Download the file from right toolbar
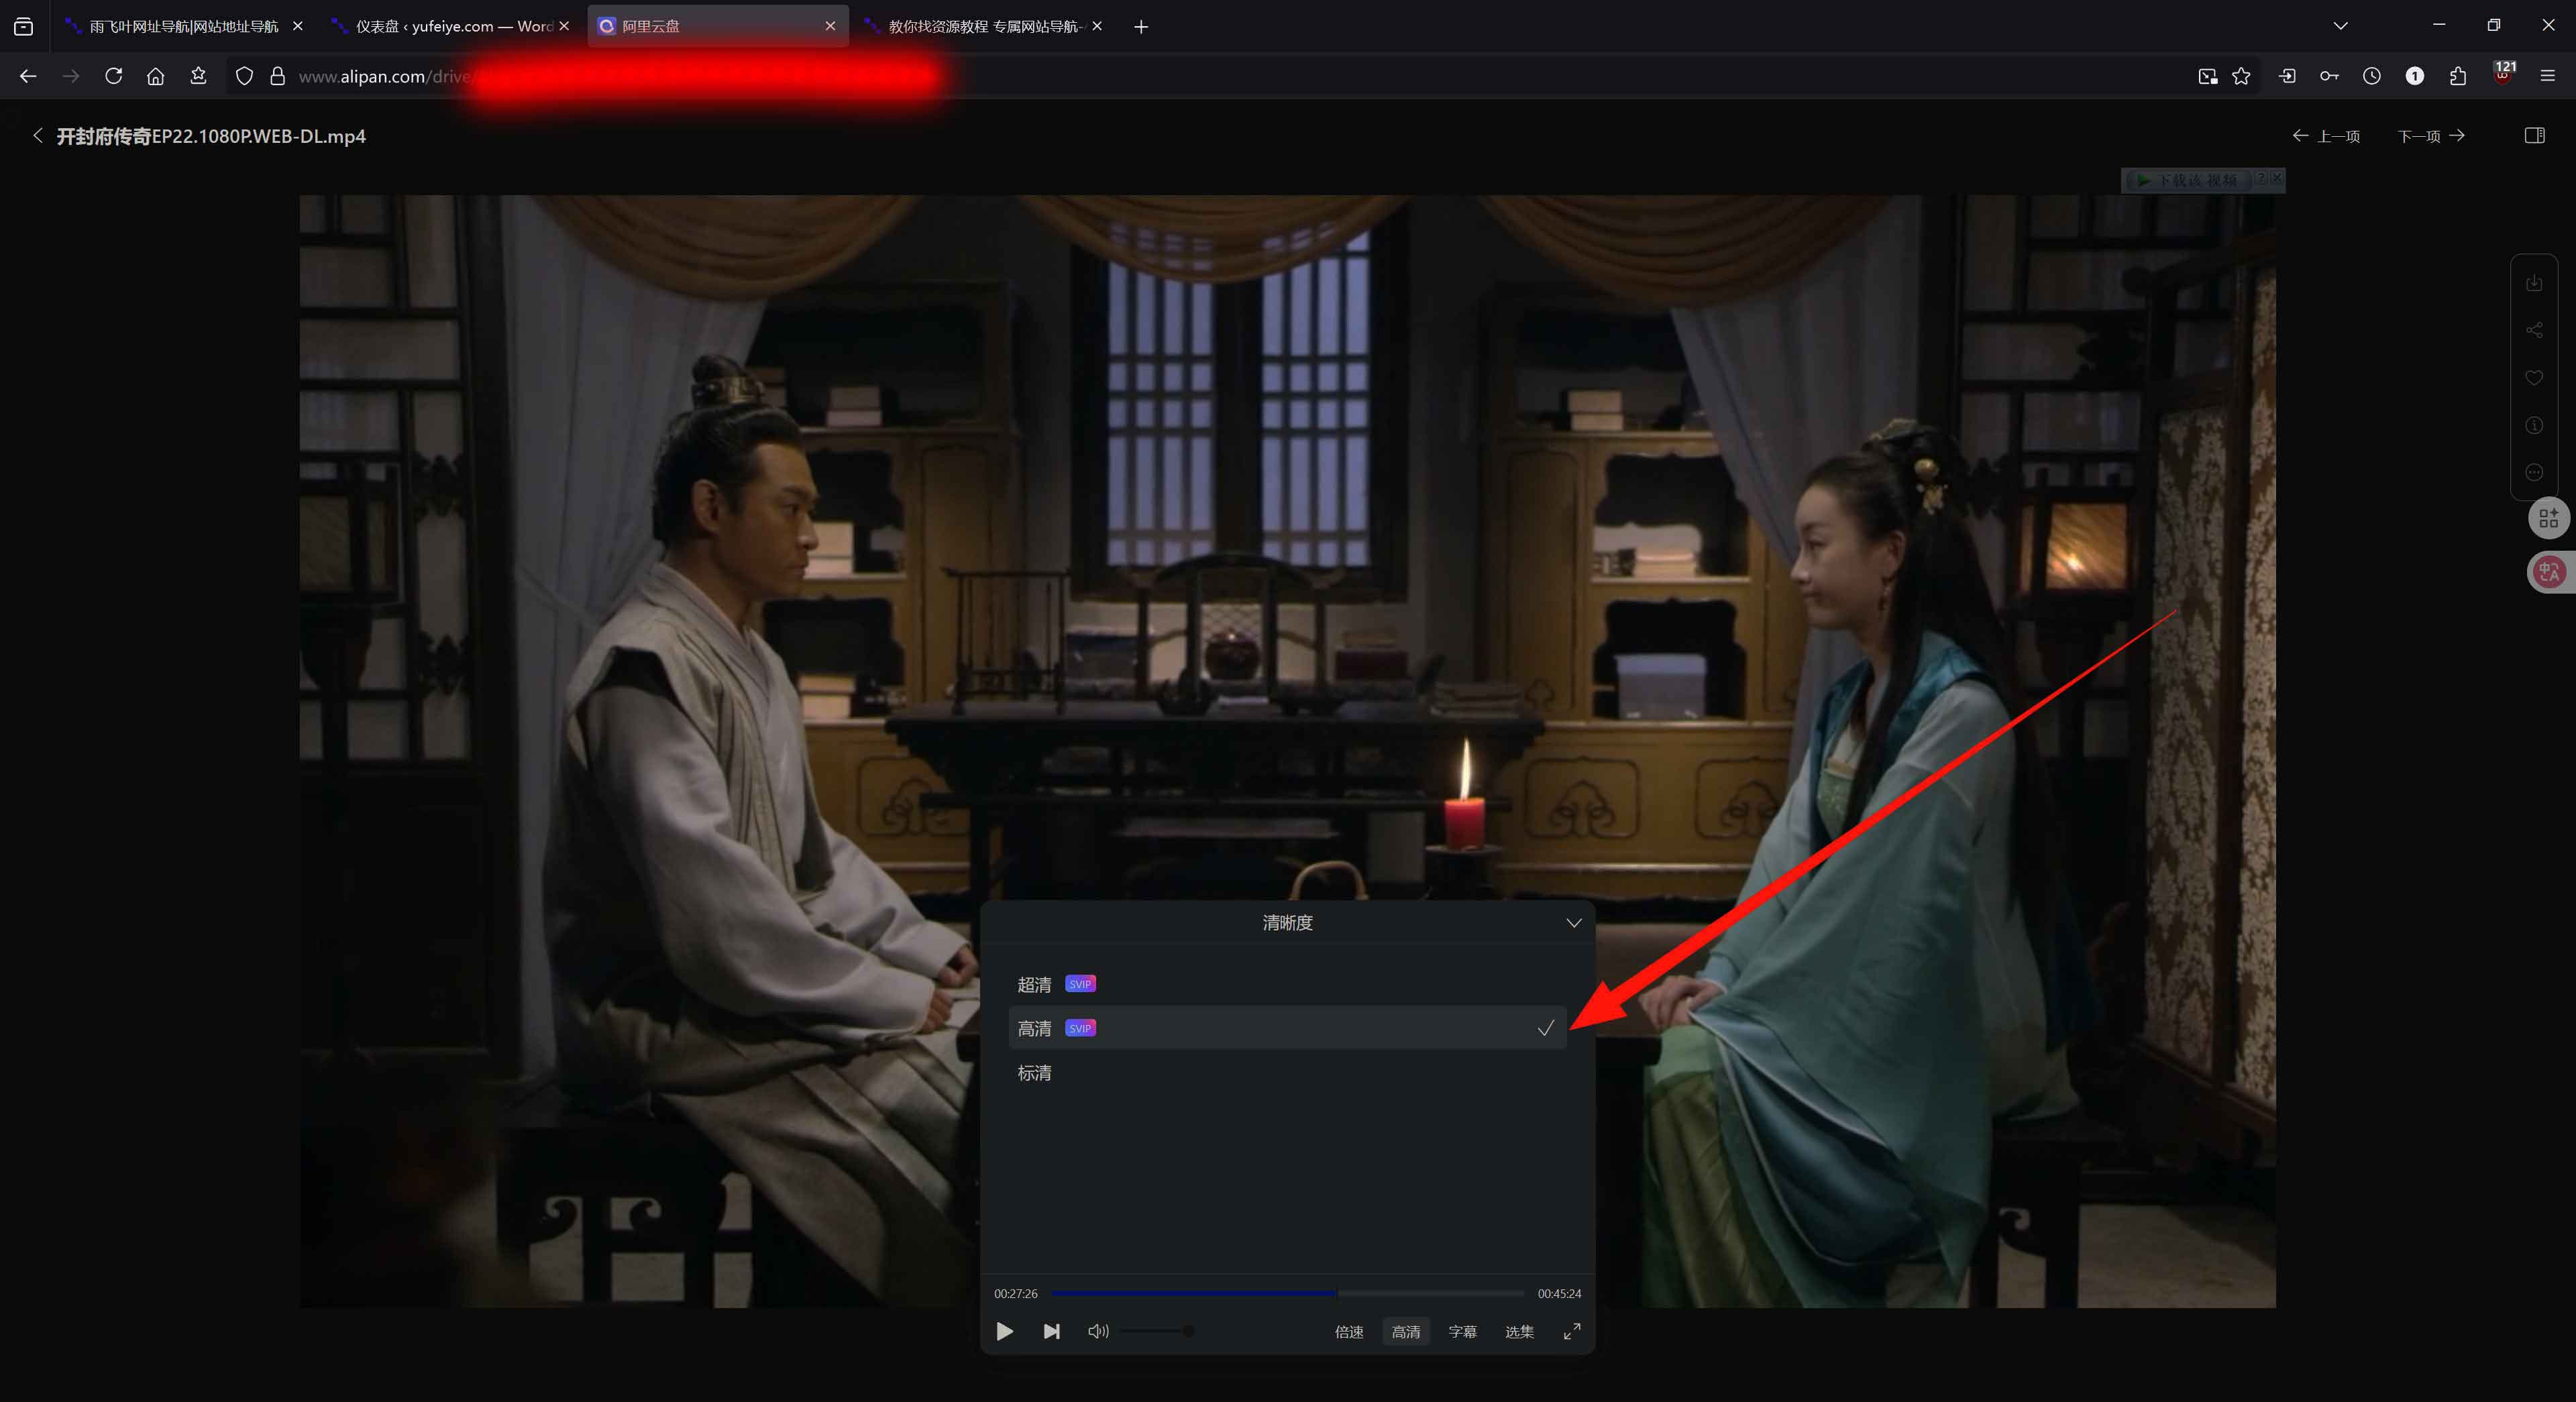Viewport: 2576px width, 1402px height. (x=2534, y=283)
